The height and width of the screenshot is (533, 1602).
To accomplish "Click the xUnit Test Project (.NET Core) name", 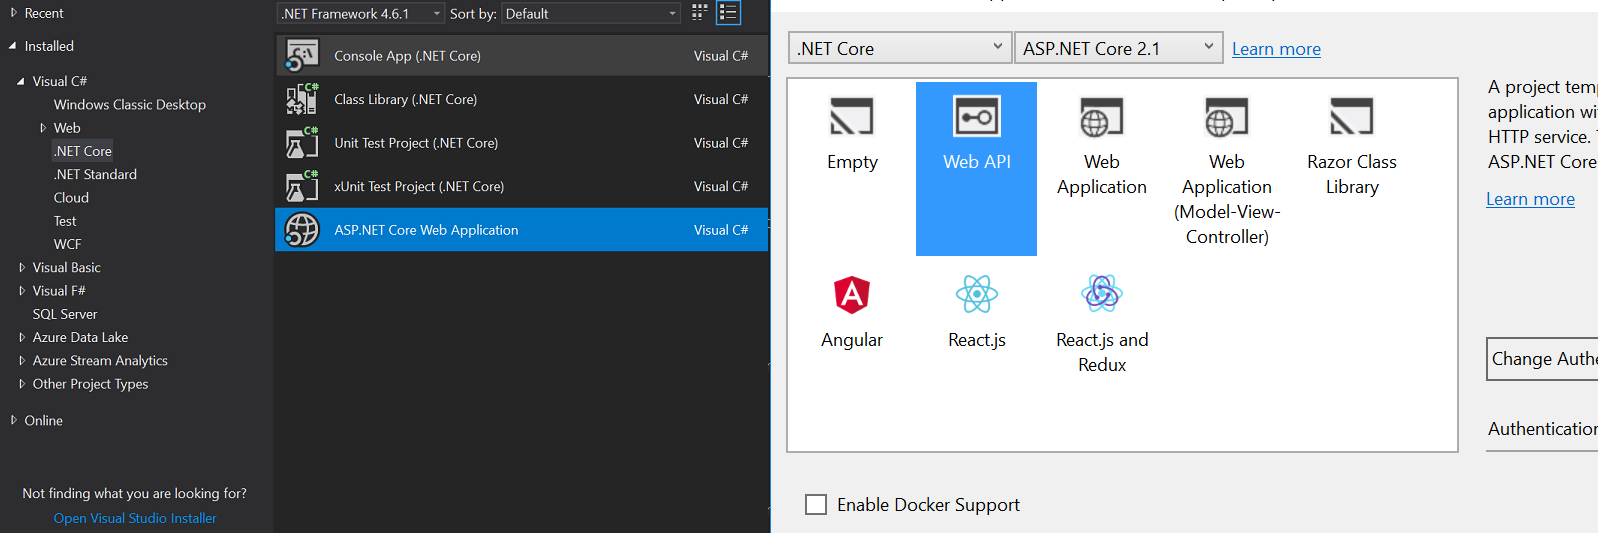I will pyautogui.click(x=419, y=186).
